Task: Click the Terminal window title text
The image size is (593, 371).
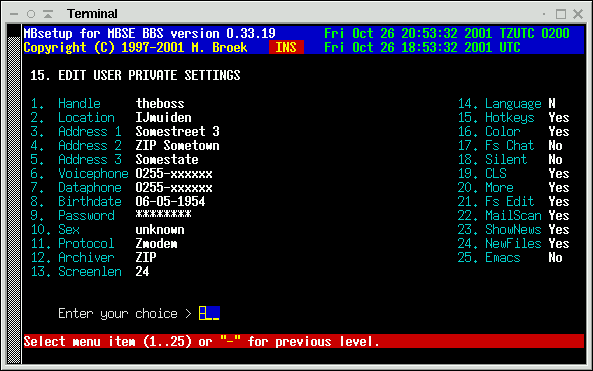Action: (x=92, y=14)
